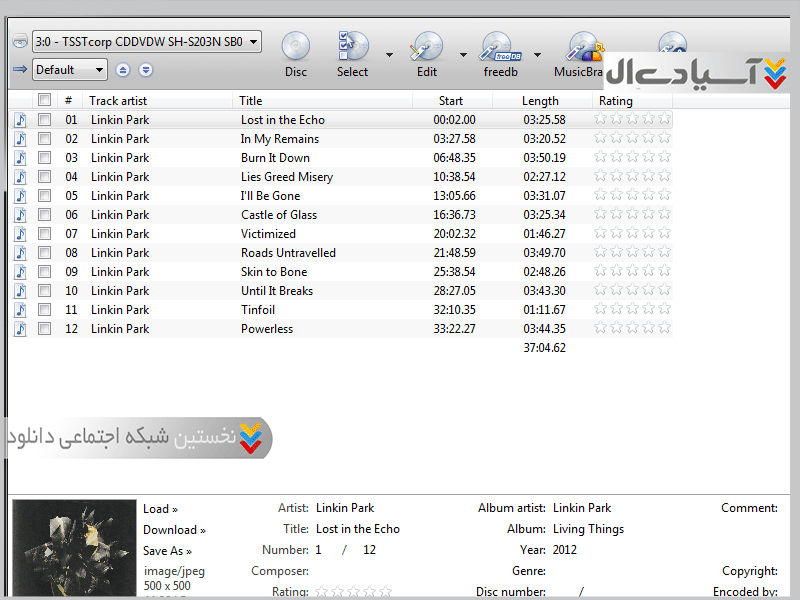800x600 pixels.
Task: Sort by the Title column header
Action: tap(251, 100)
